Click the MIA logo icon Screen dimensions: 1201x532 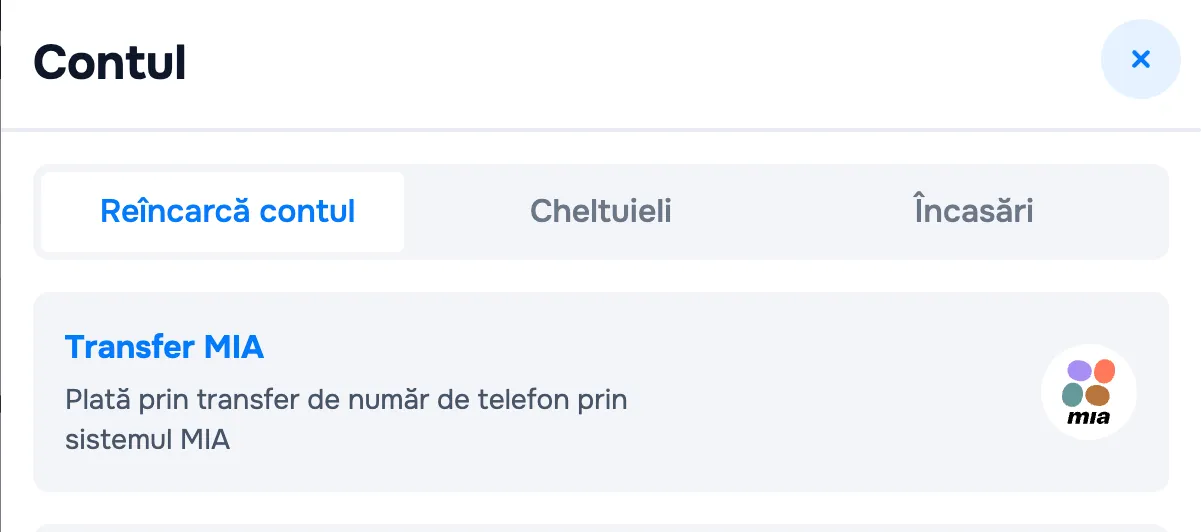[x=1089, y=392]
